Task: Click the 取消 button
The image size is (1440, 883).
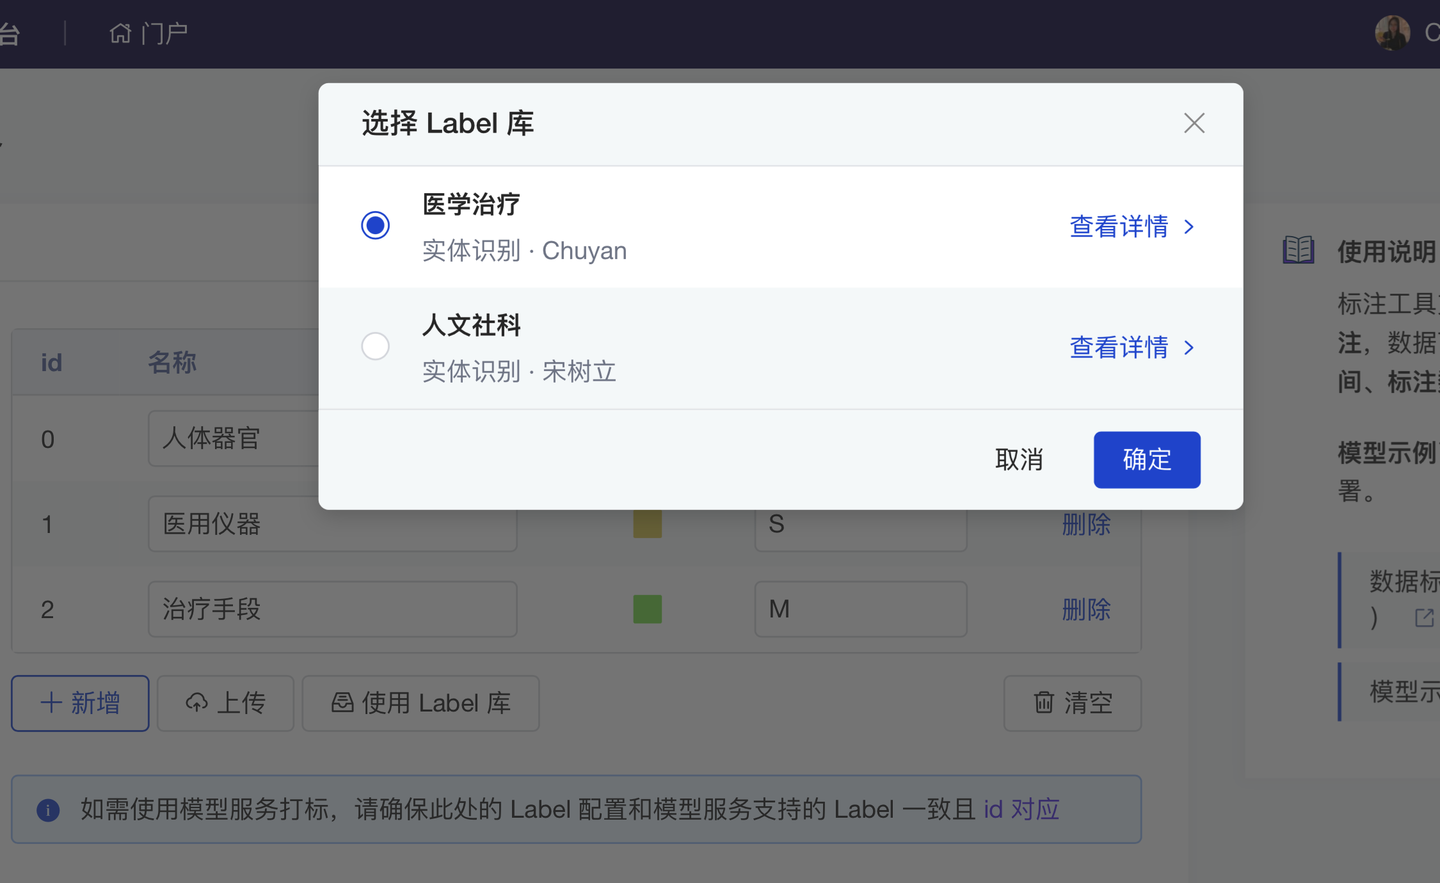Action: [x=1019, y=460]
